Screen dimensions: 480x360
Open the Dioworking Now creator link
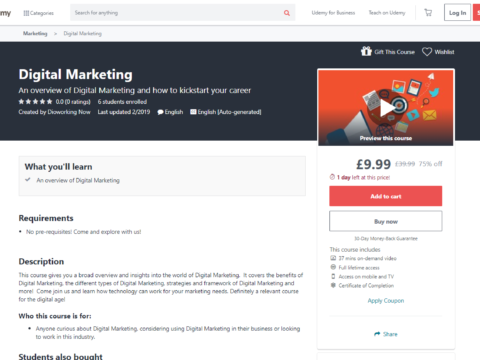pos(69,112)
